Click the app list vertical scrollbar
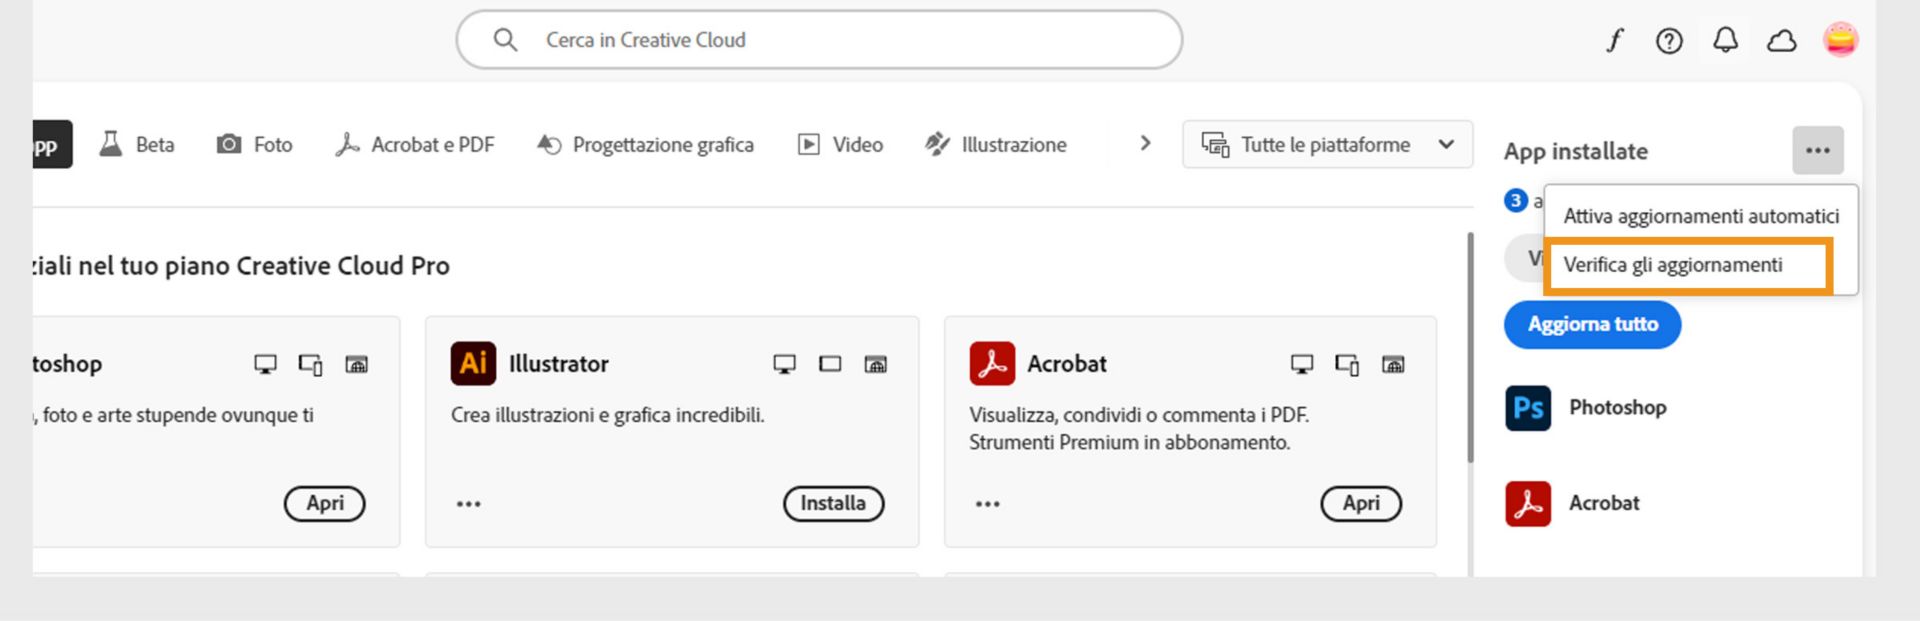This screenshot has width=1920, height=621. [x=1470, y=348]
